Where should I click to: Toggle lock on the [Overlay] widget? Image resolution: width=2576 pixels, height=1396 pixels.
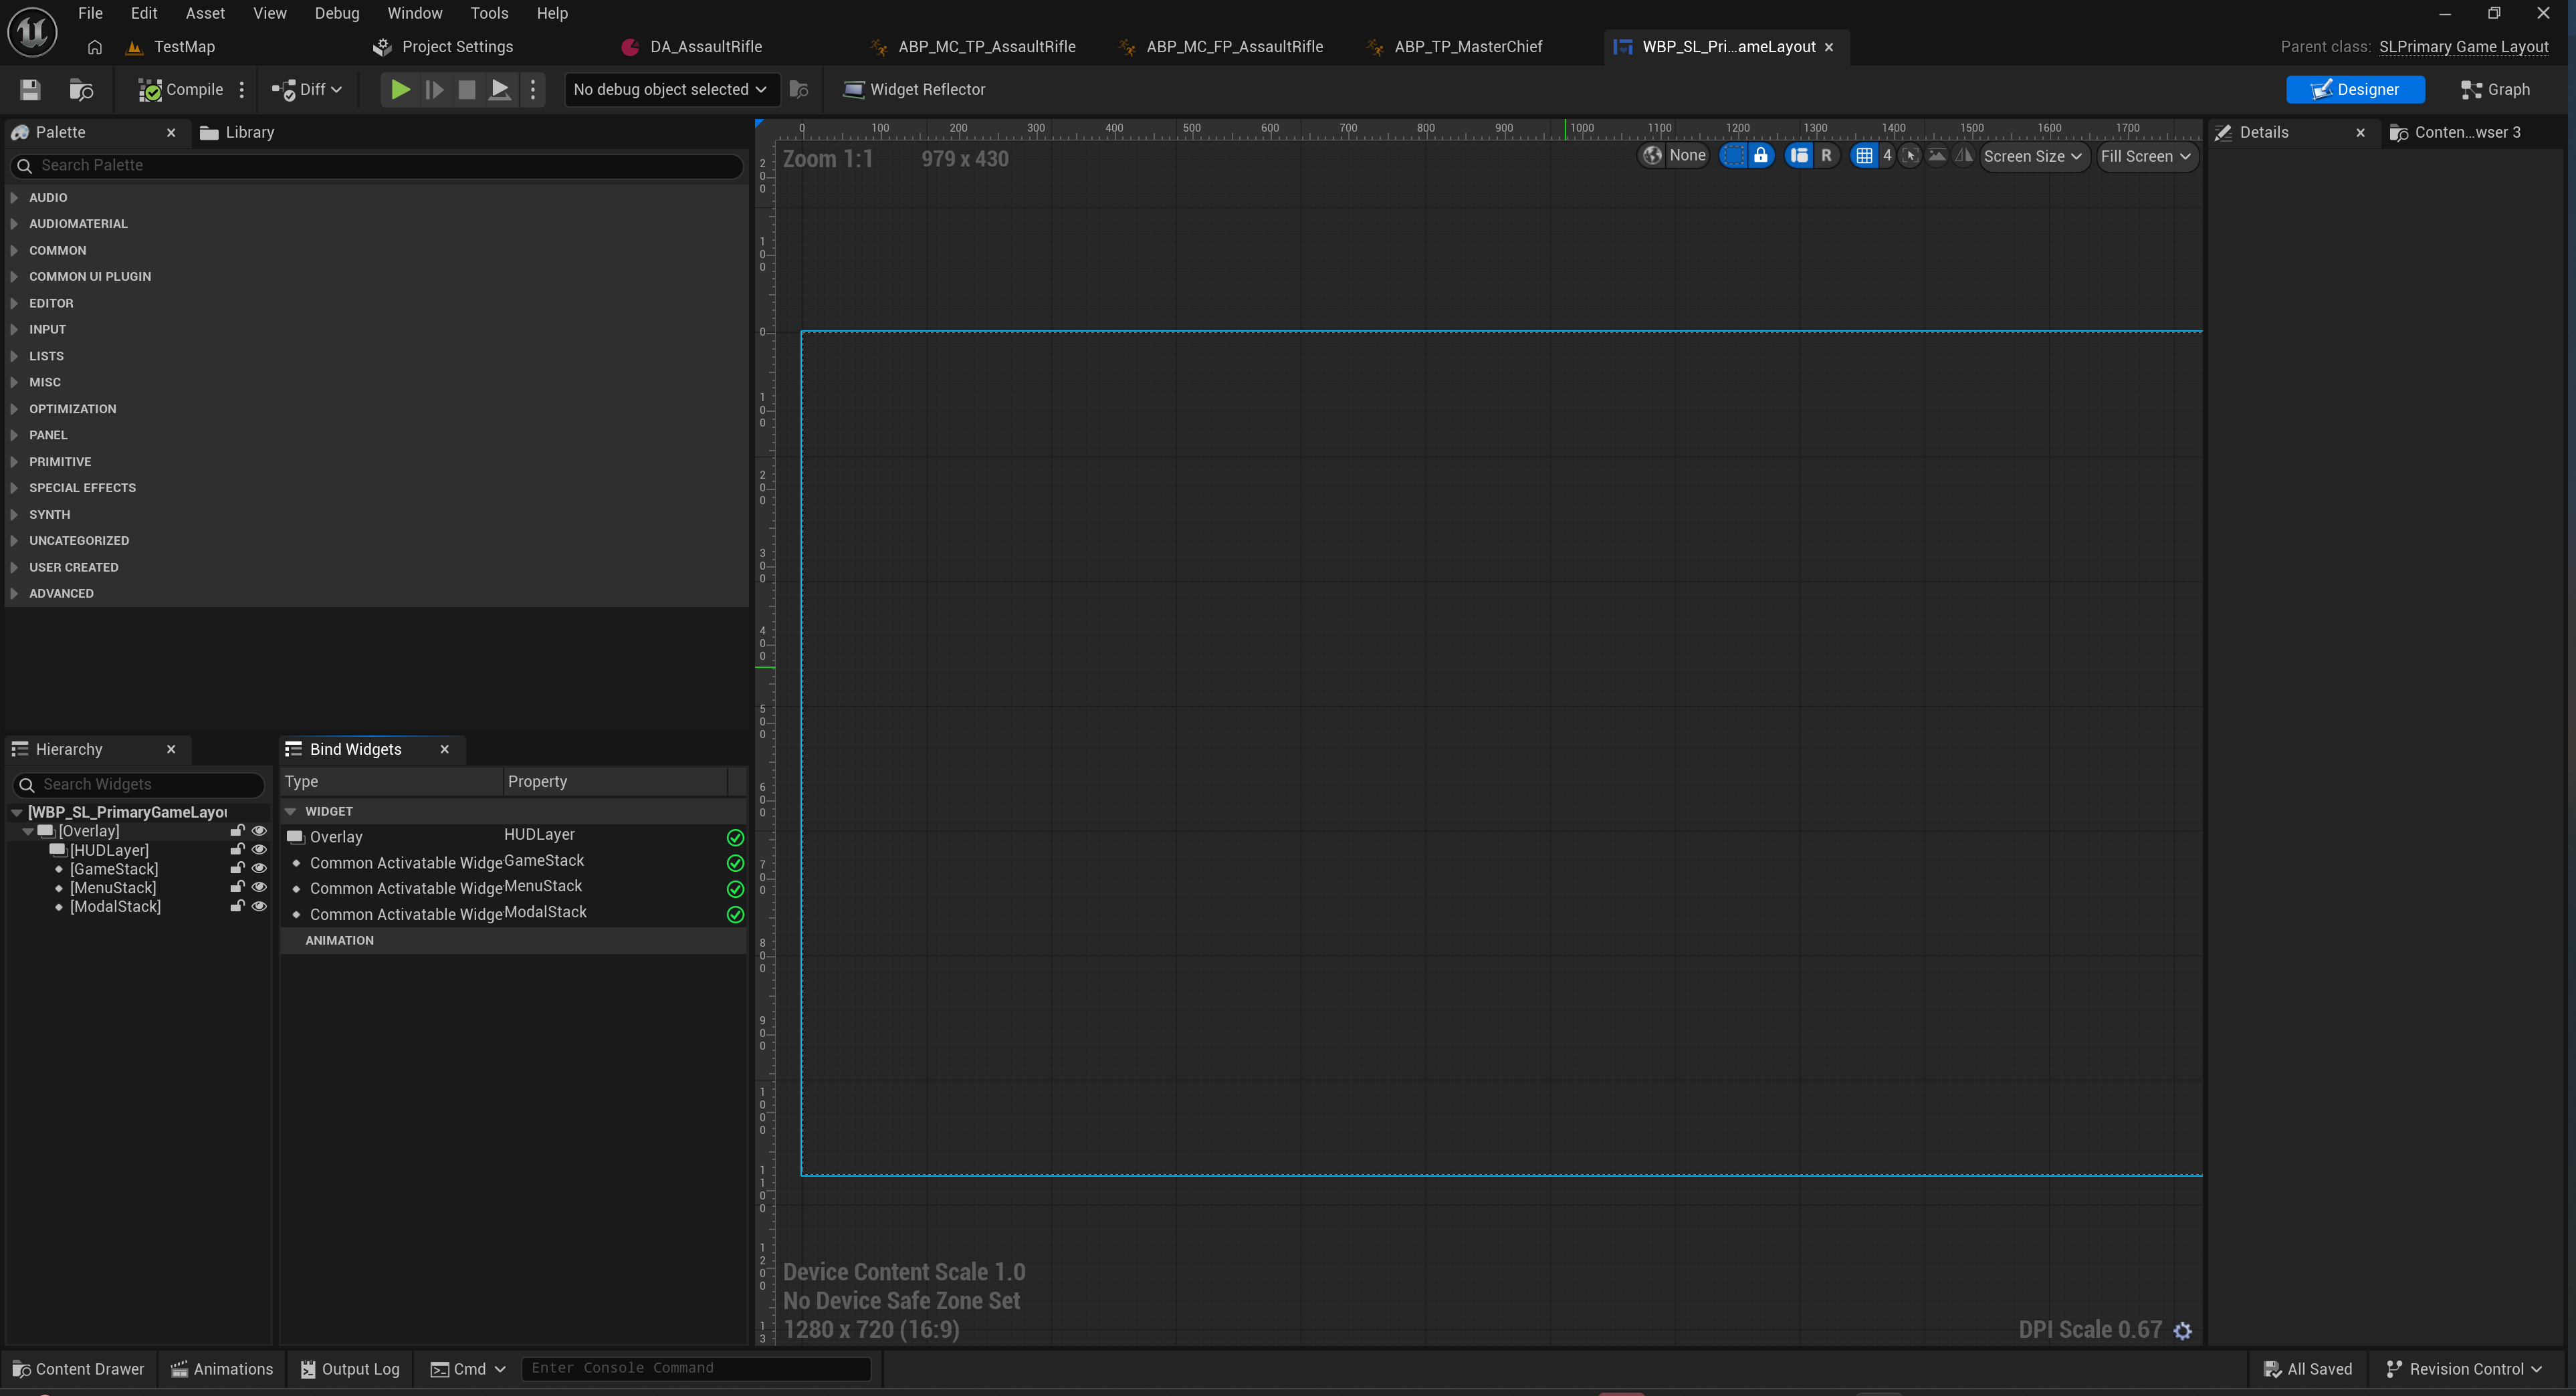(237, 831)
